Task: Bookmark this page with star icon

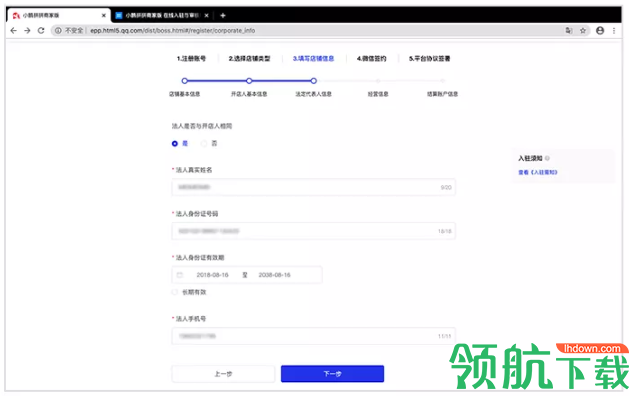Action: 583,30
